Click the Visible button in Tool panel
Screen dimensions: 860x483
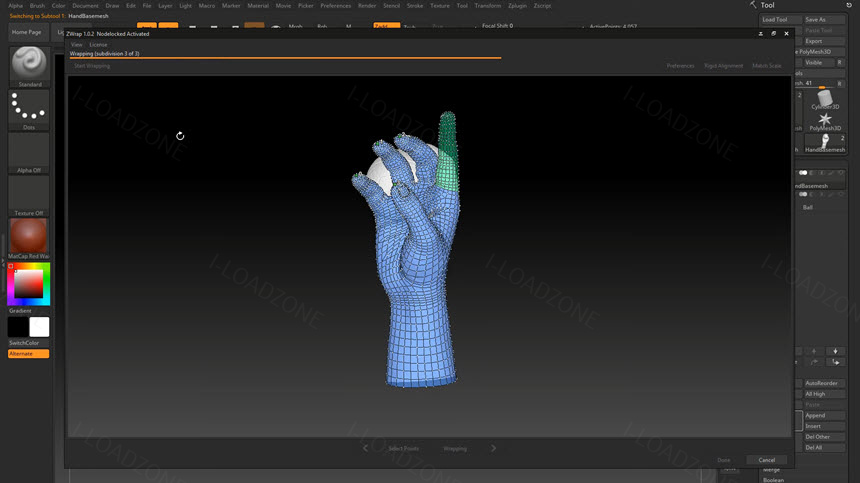pyautogui.click(x=818, y=62)
